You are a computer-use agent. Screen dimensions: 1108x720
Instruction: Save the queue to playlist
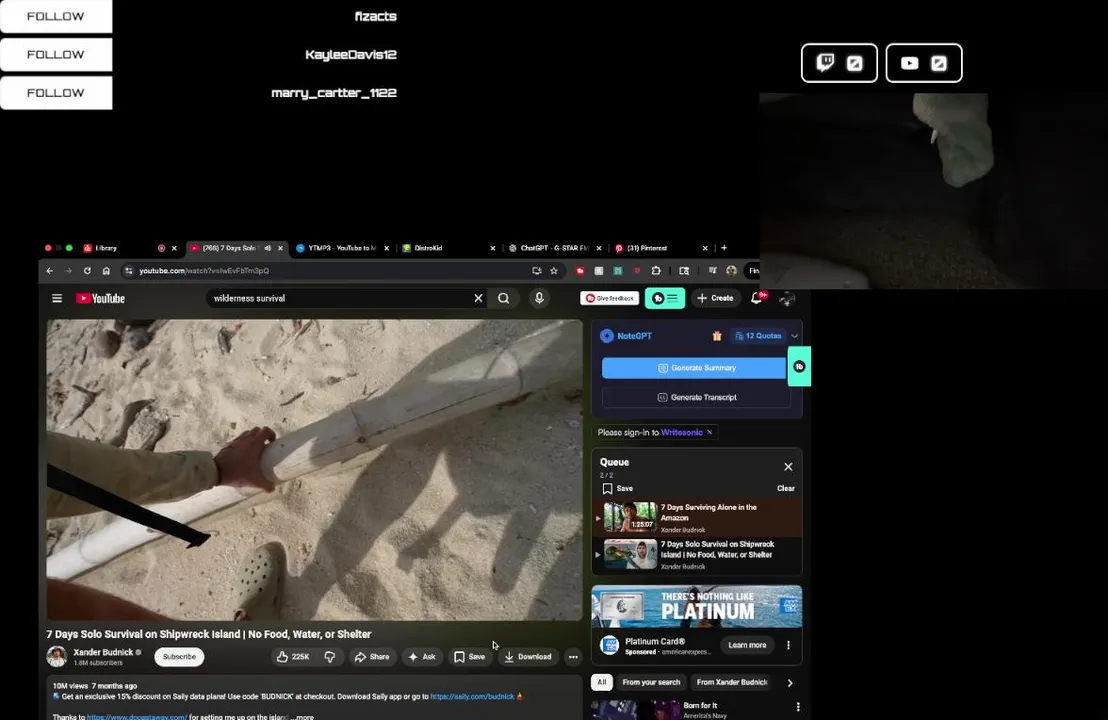click(x=618, y=488)
